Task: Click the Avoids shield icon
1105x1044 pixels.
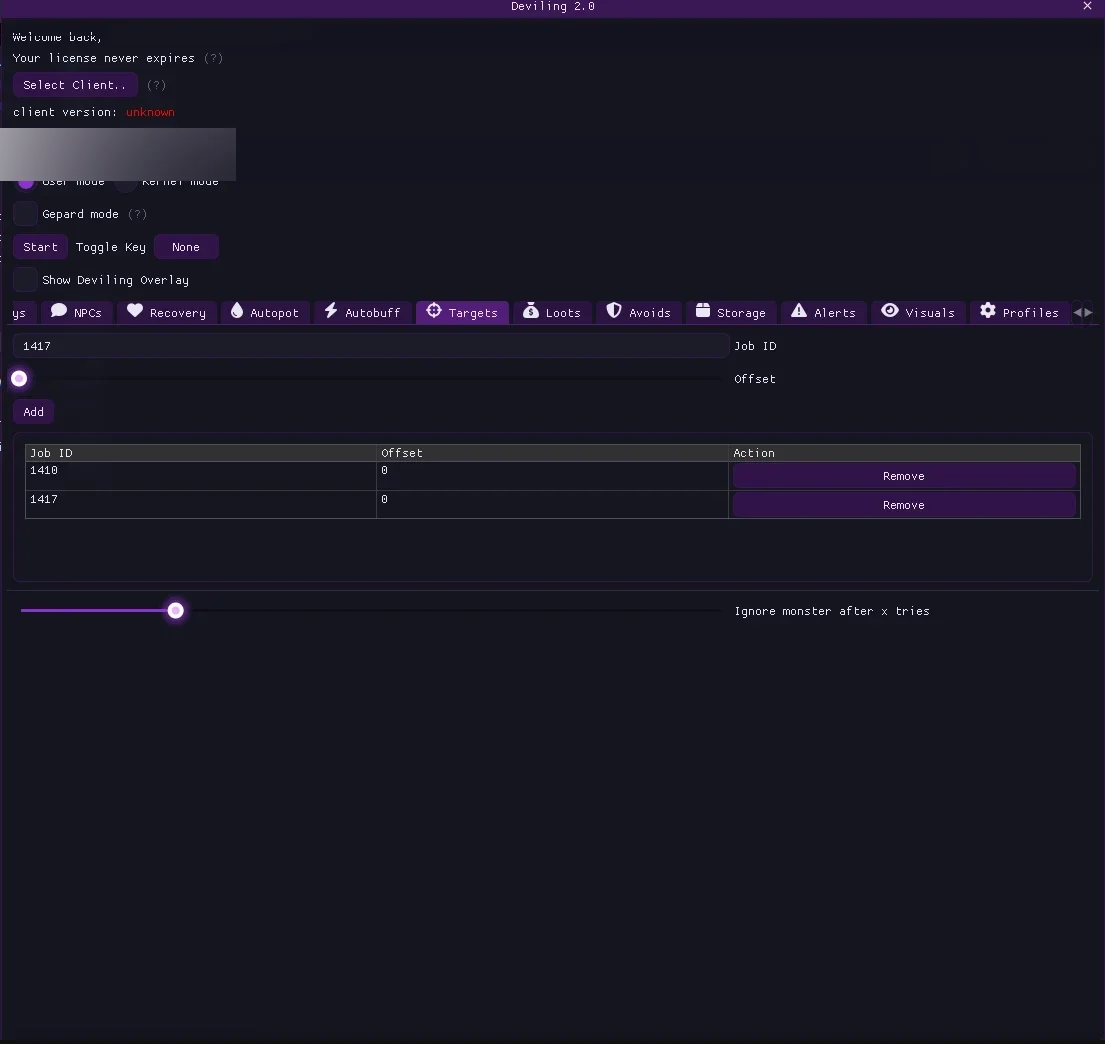Action: click(x=614, y=311)
